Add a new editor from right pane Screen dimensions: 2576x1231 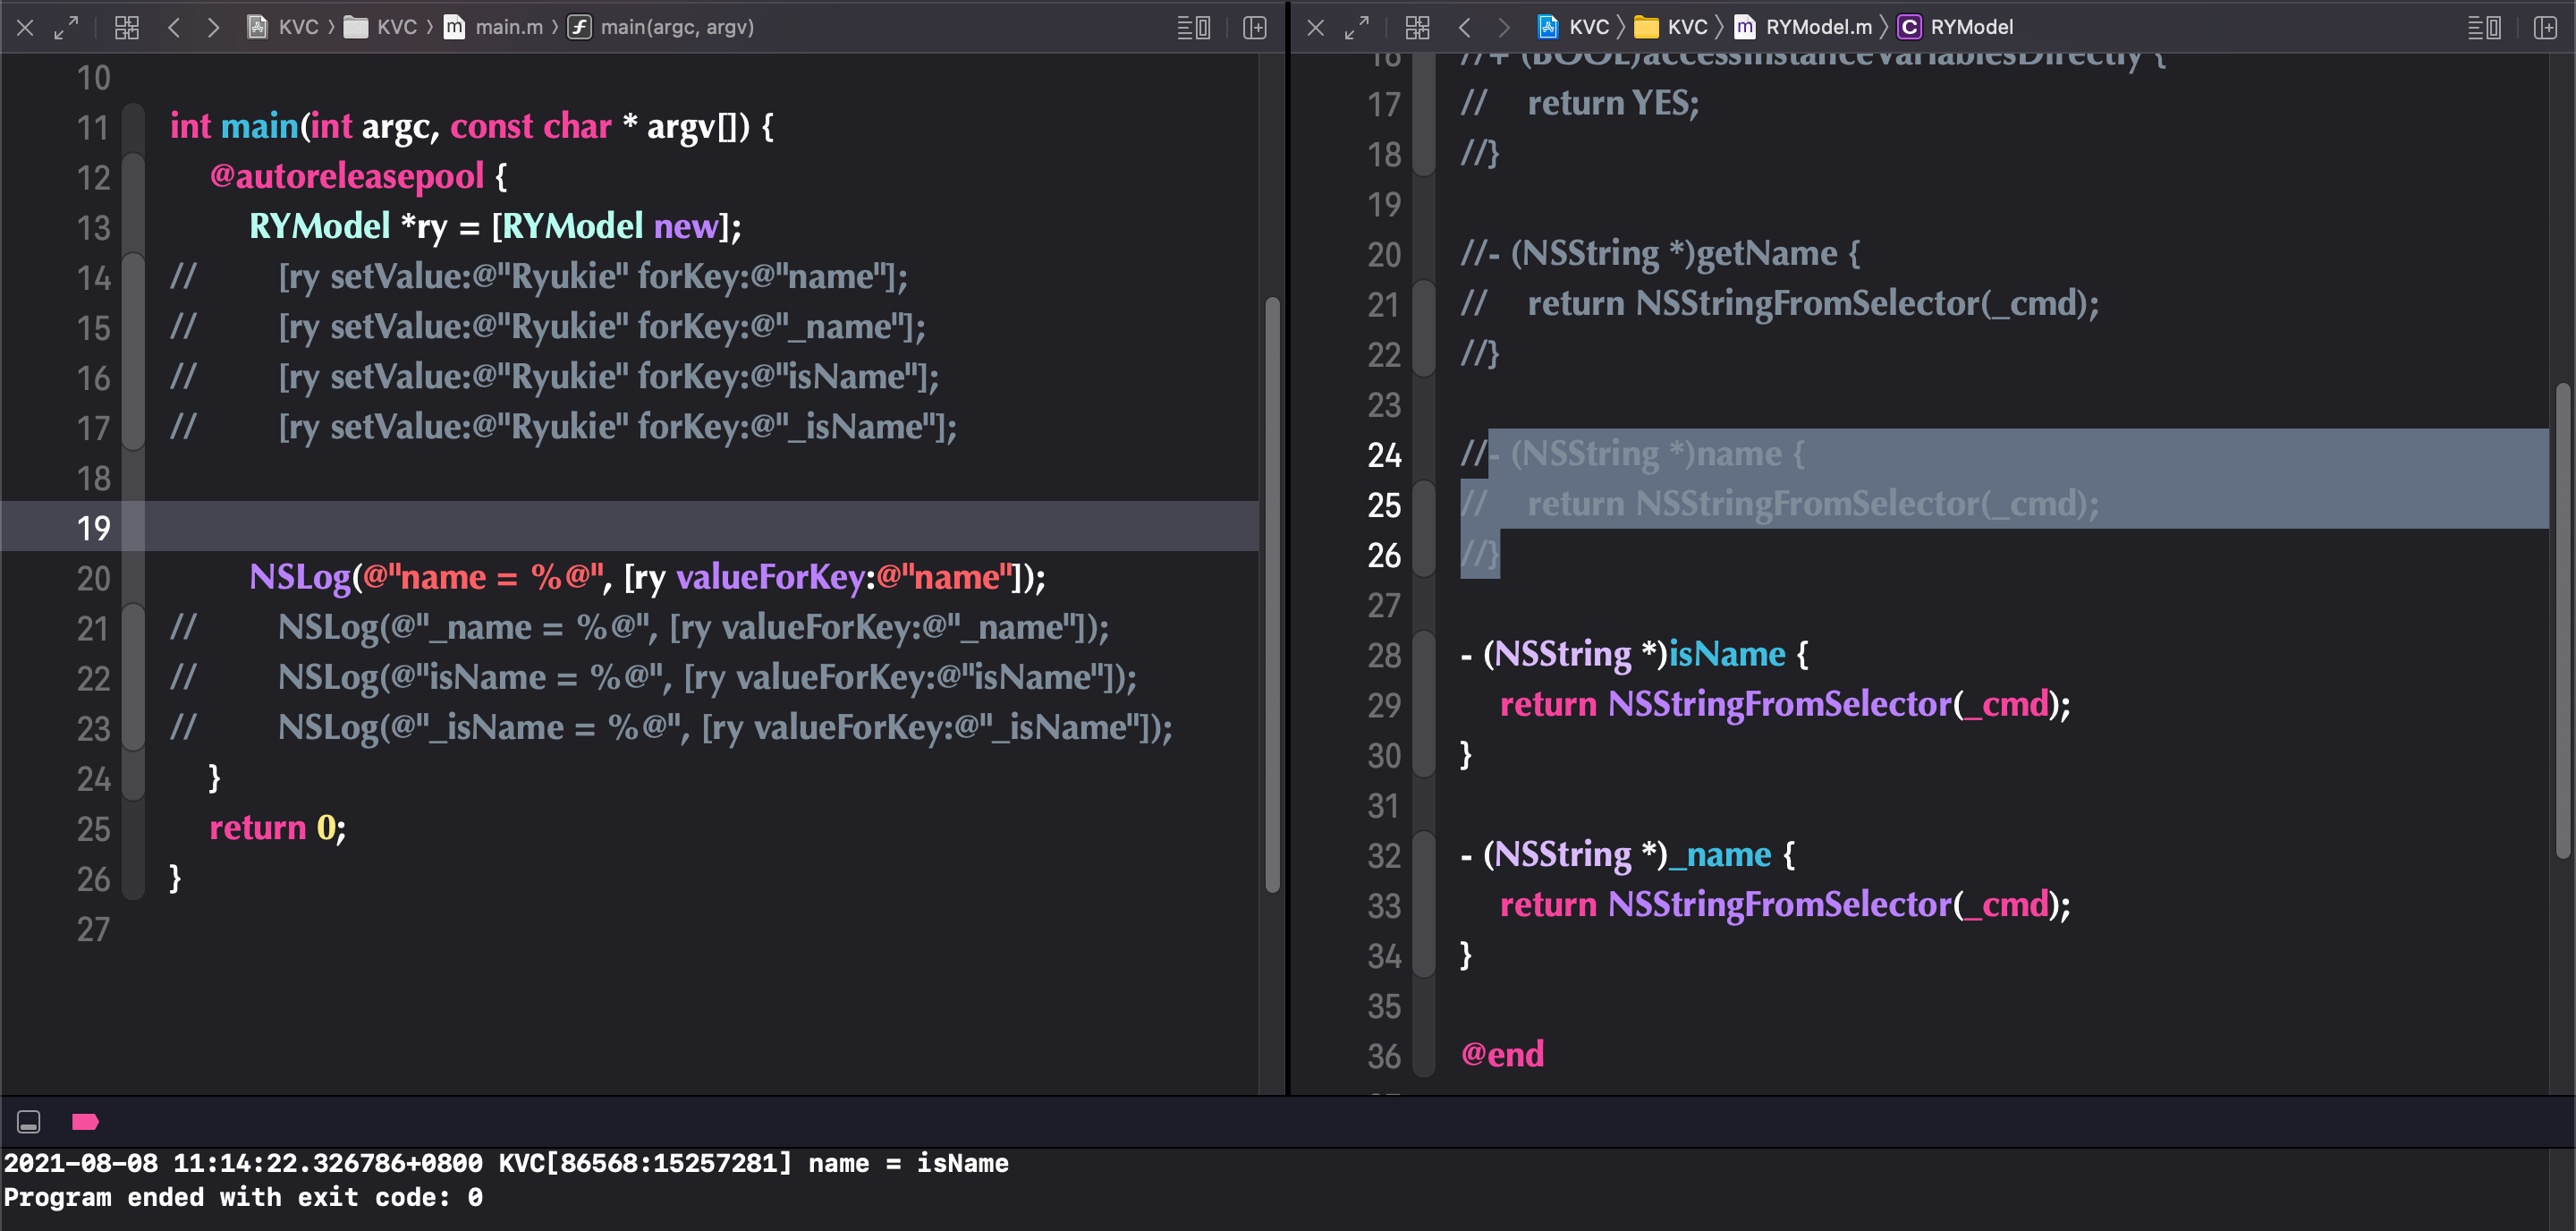point(2545,28)
